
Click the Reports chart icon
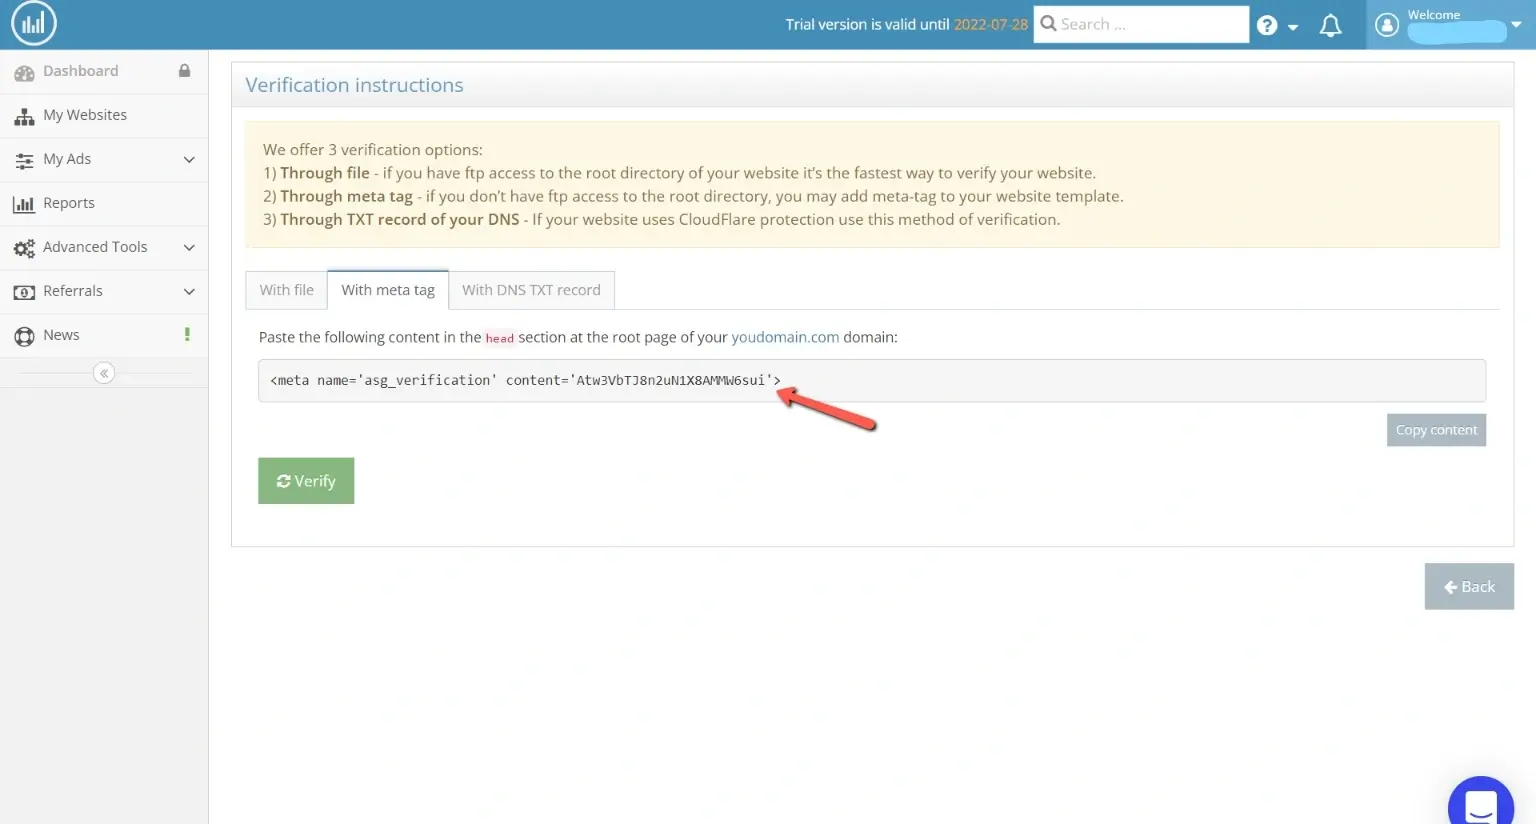24,204
